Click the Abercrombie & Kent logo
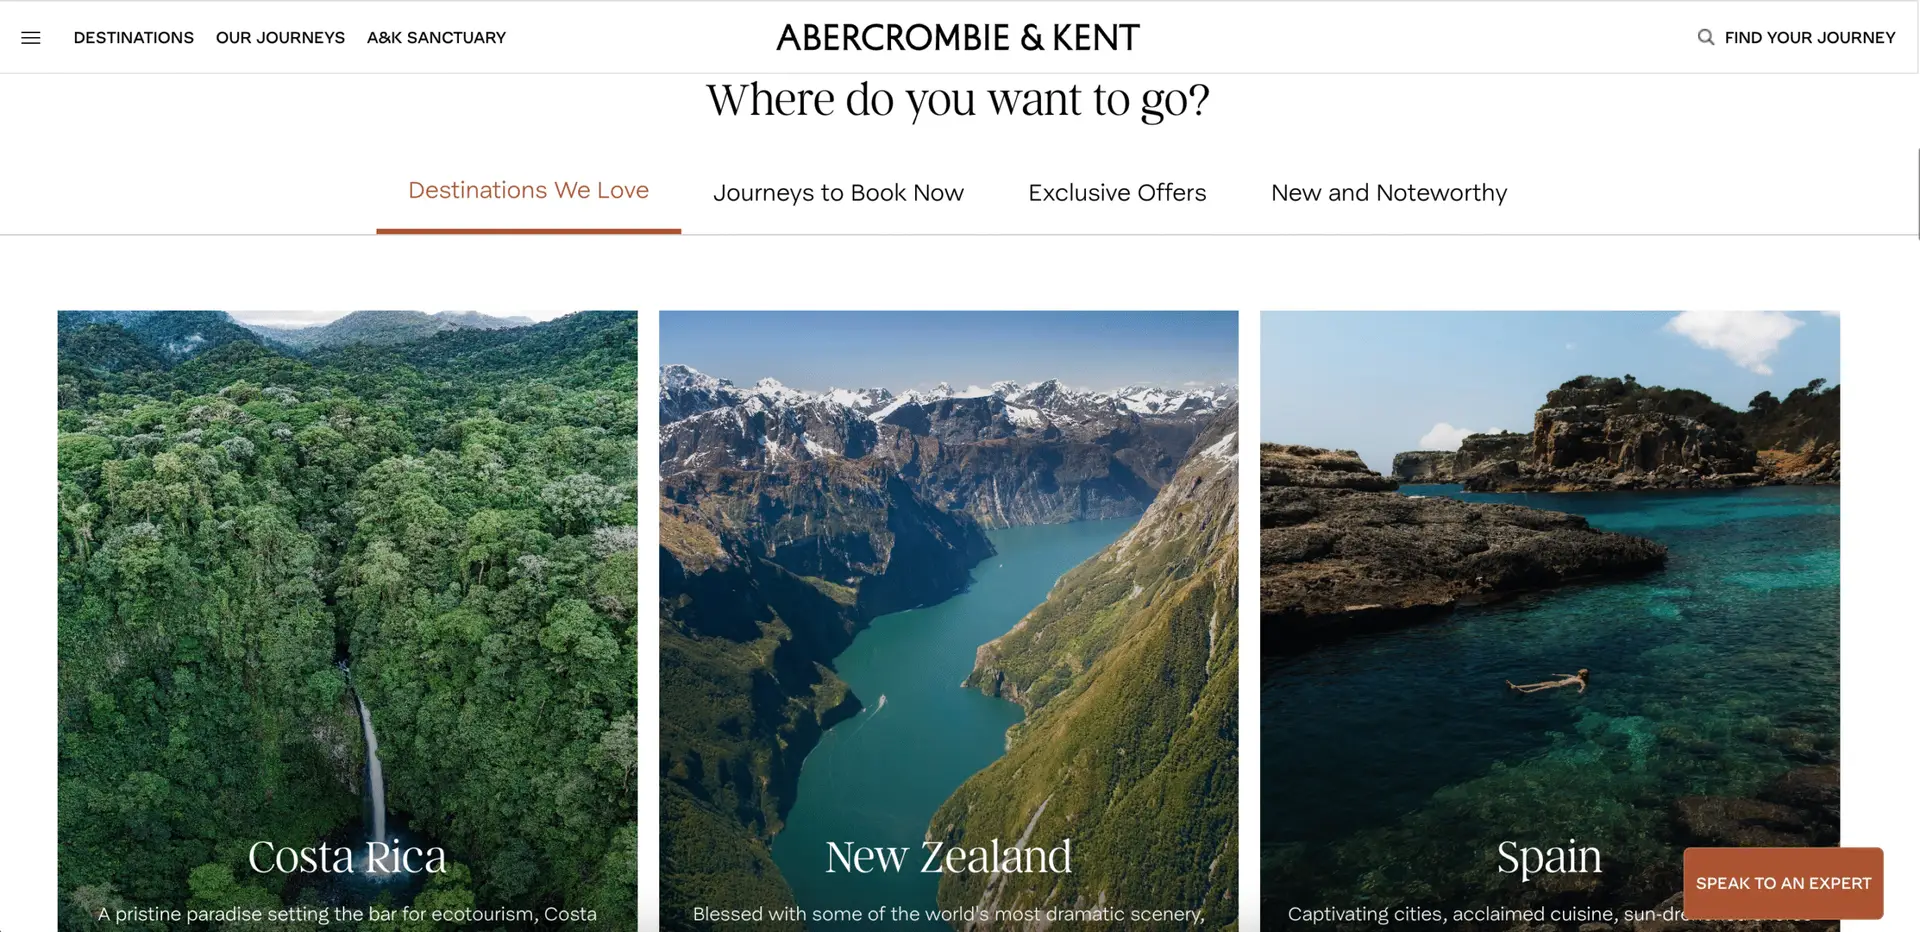 [957, 38]
